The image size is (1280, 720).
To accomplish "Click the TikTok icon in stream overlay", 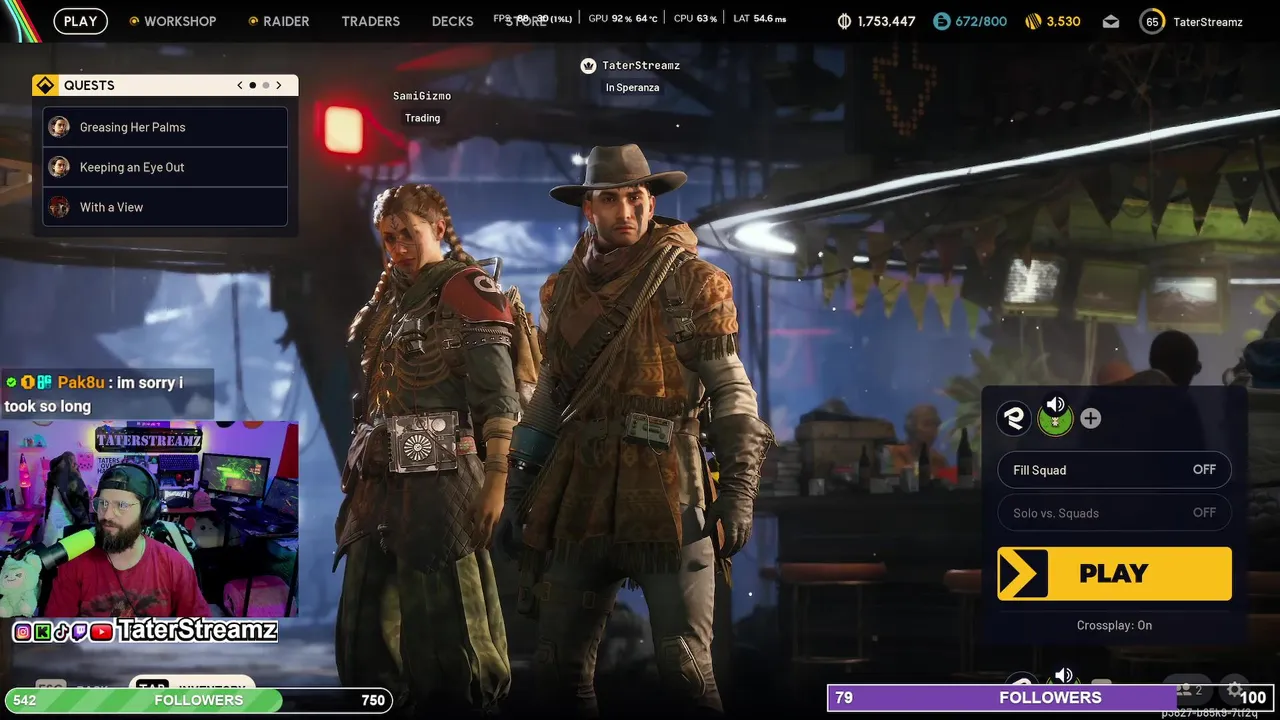I will click(x=61, y=632).
